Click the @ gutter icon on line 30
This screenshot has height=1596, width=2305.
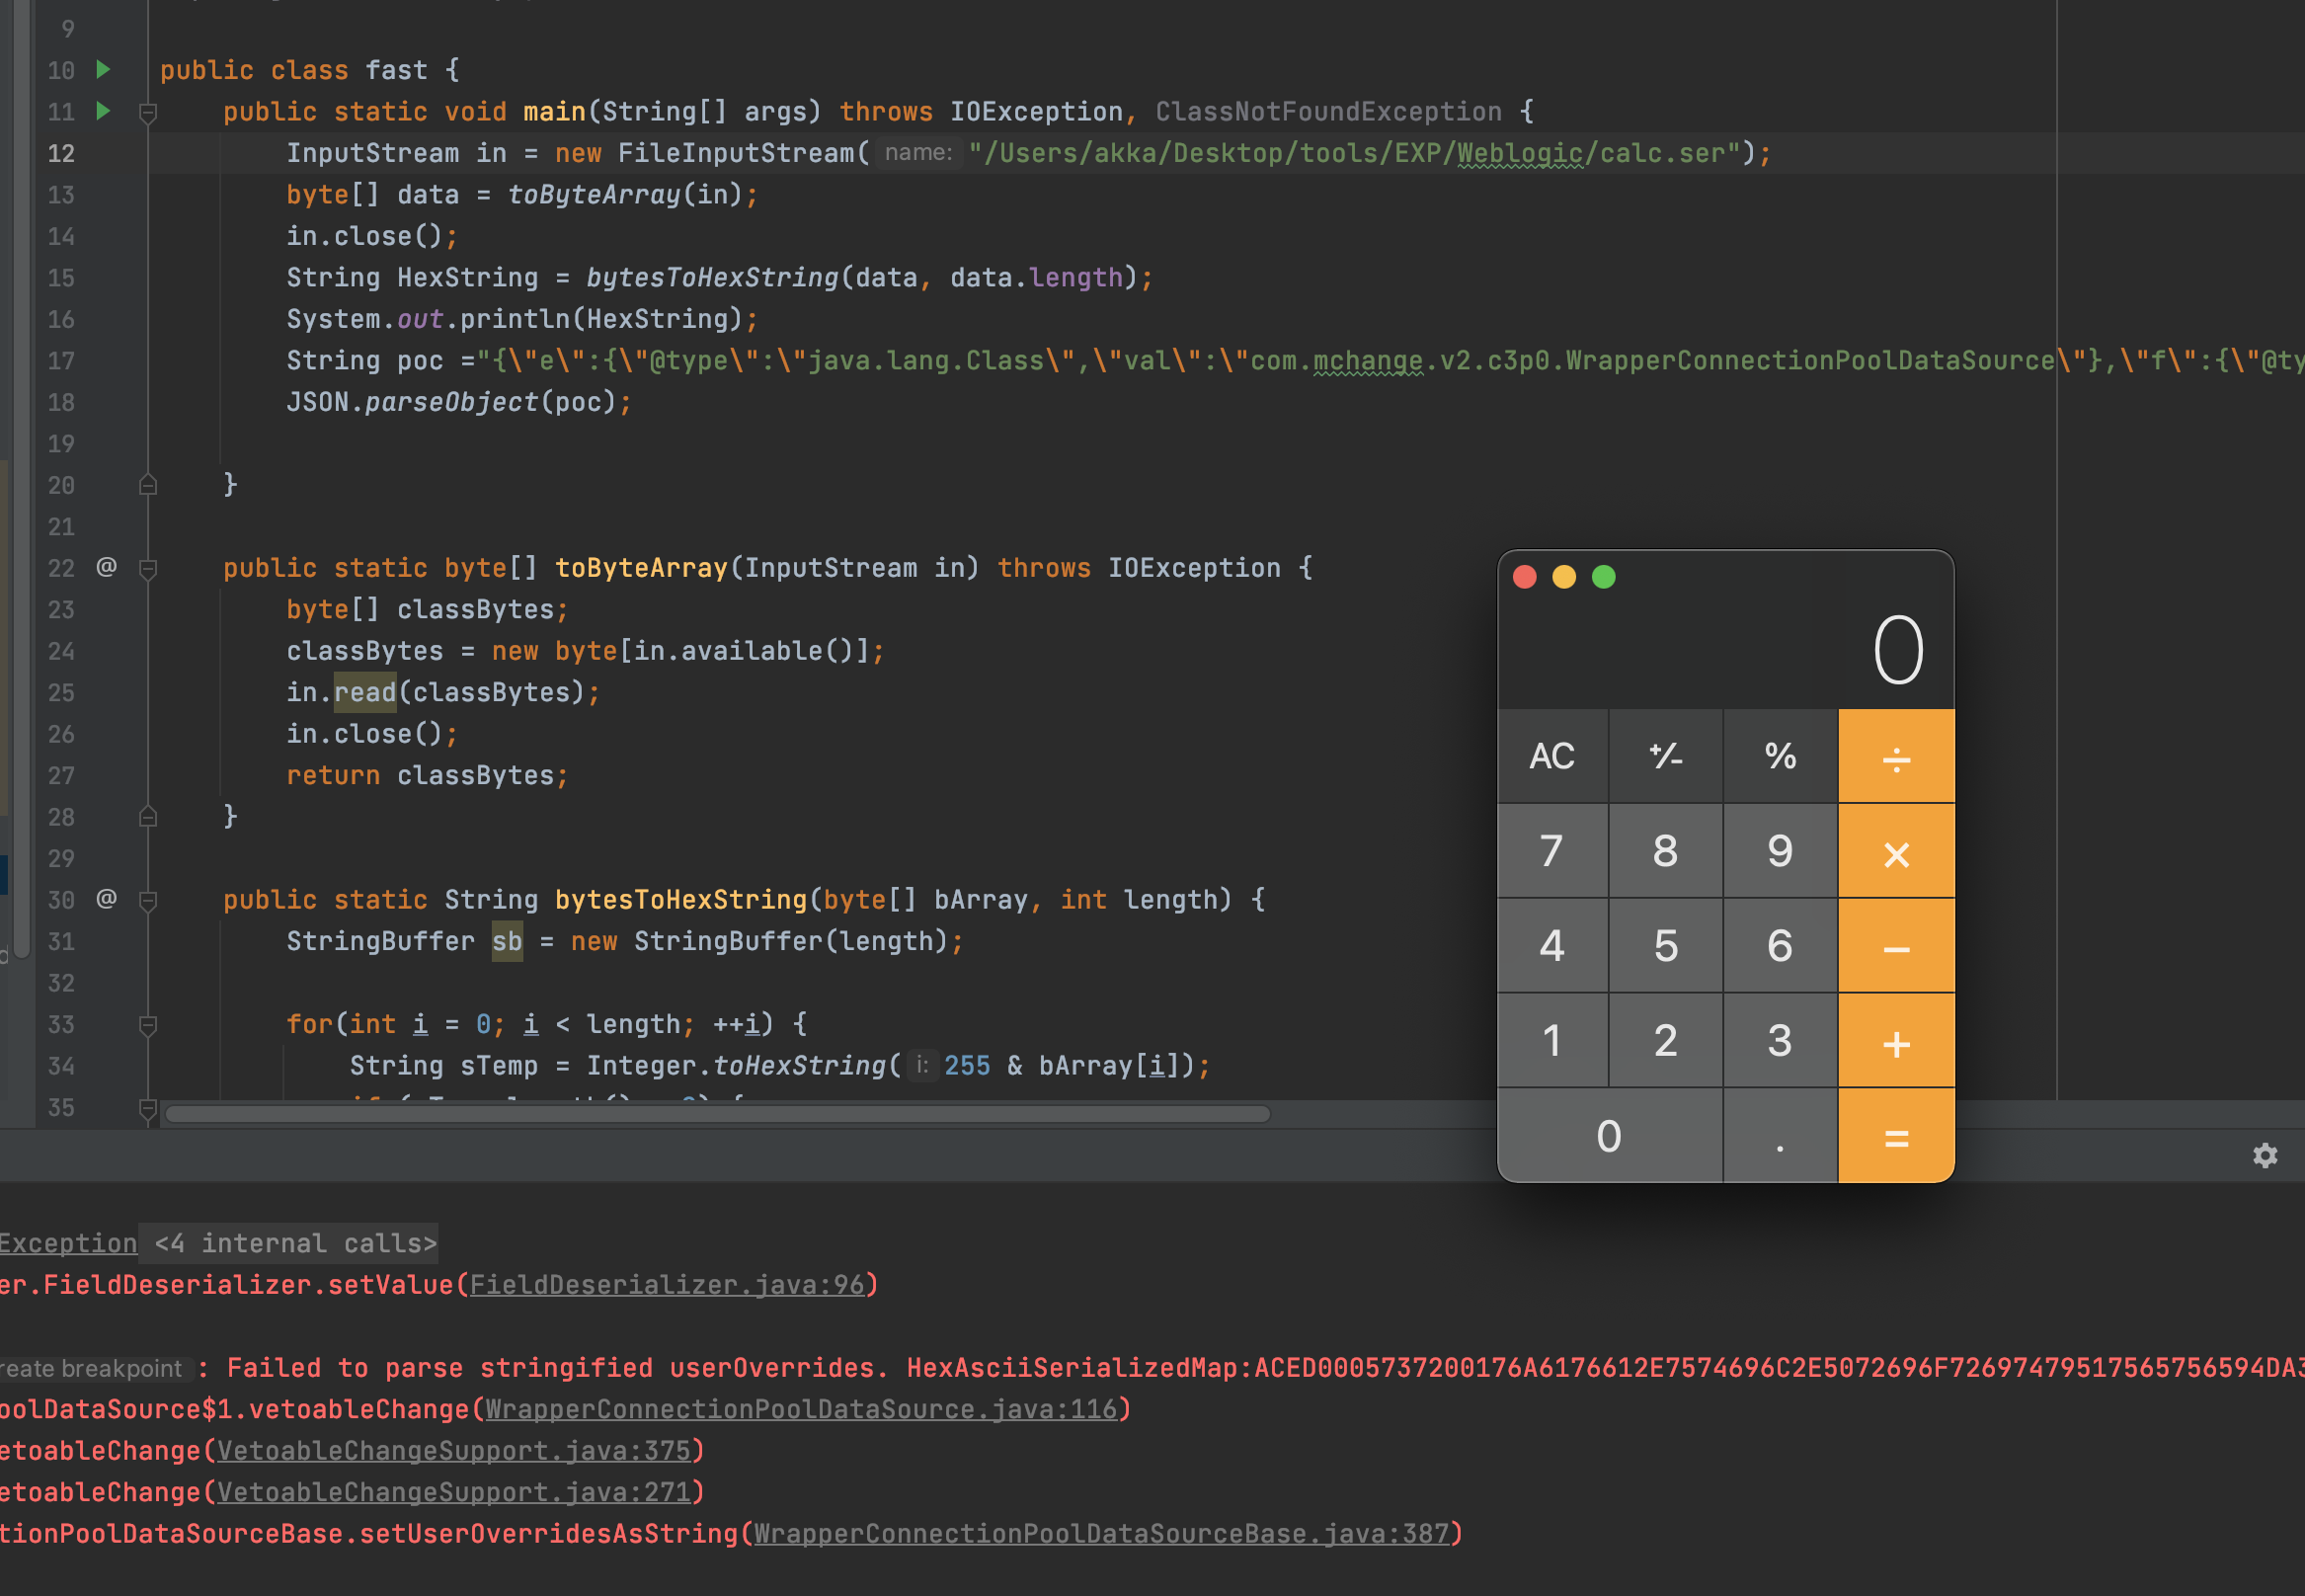click(106, 899)
